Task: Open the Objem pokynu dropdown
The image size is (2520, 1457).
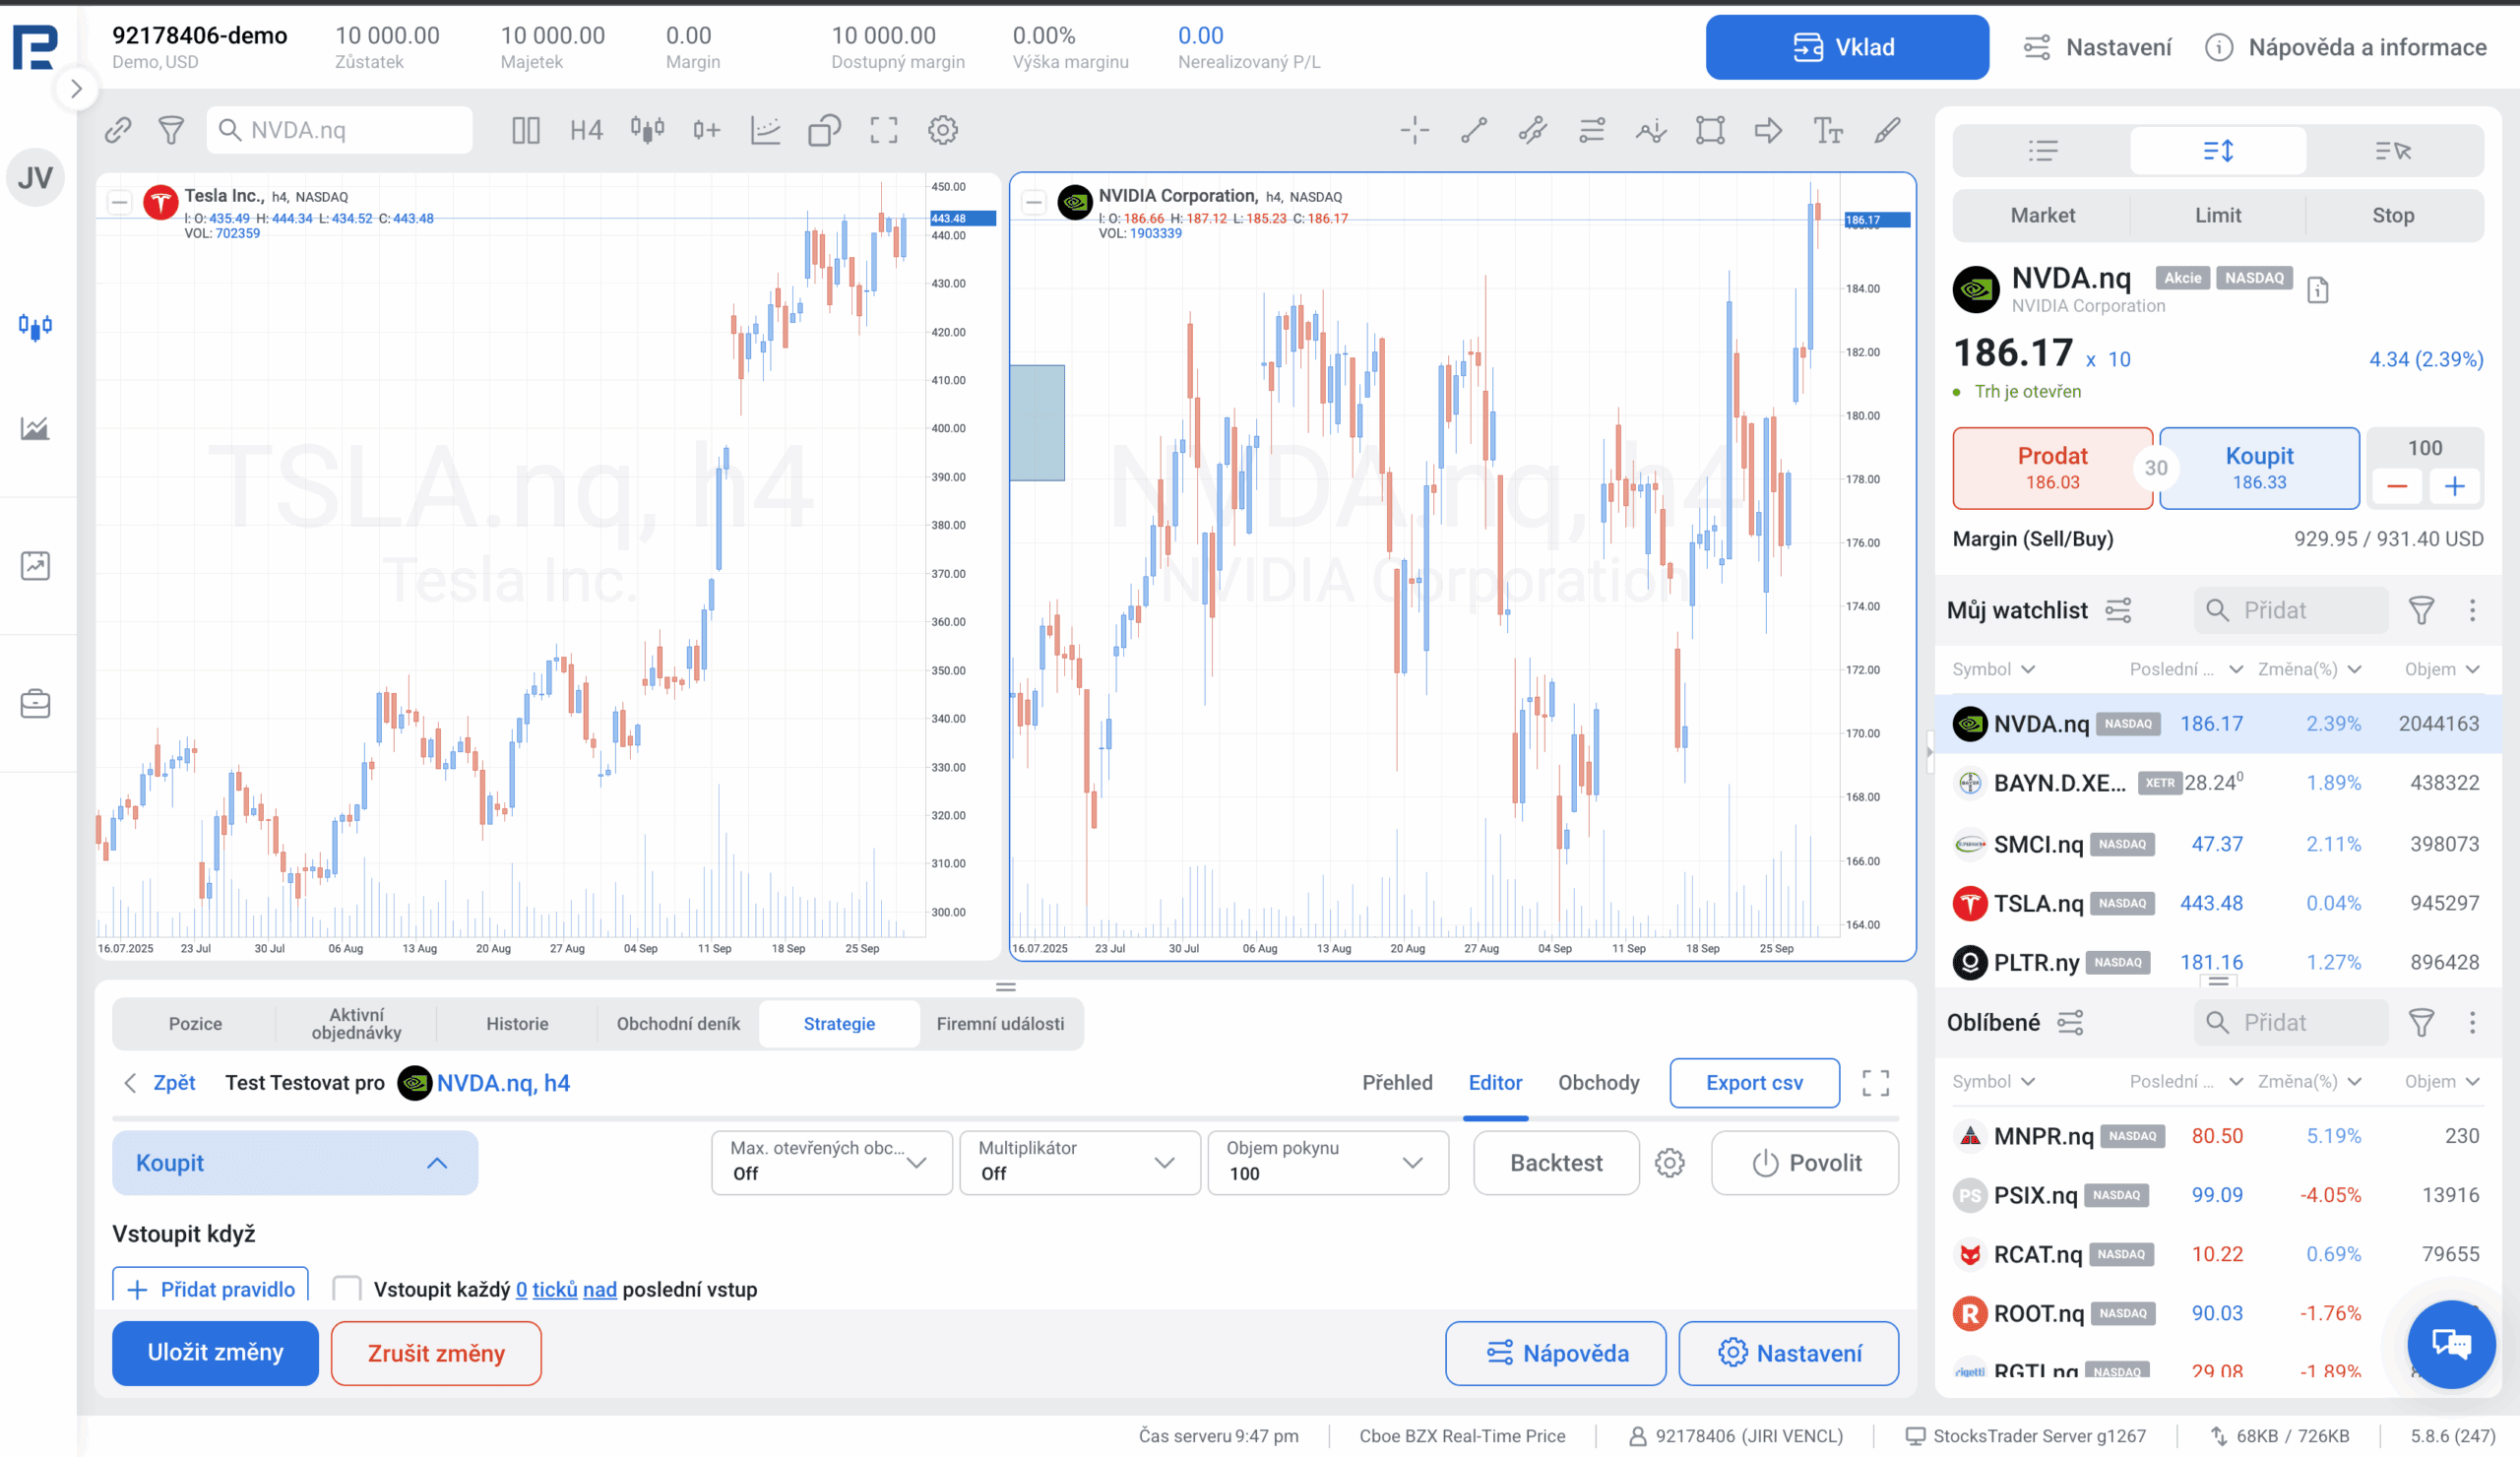Action: (1327, 1162)
